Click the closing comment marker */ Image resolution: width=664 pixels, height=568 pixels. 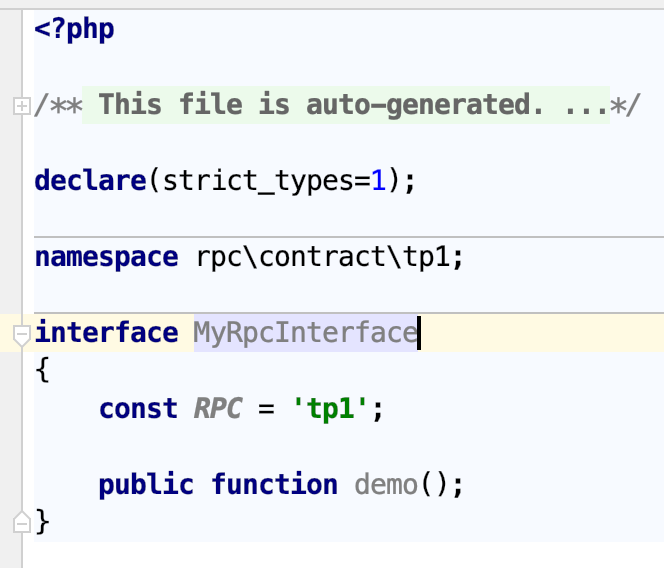(x=625, y=105)
